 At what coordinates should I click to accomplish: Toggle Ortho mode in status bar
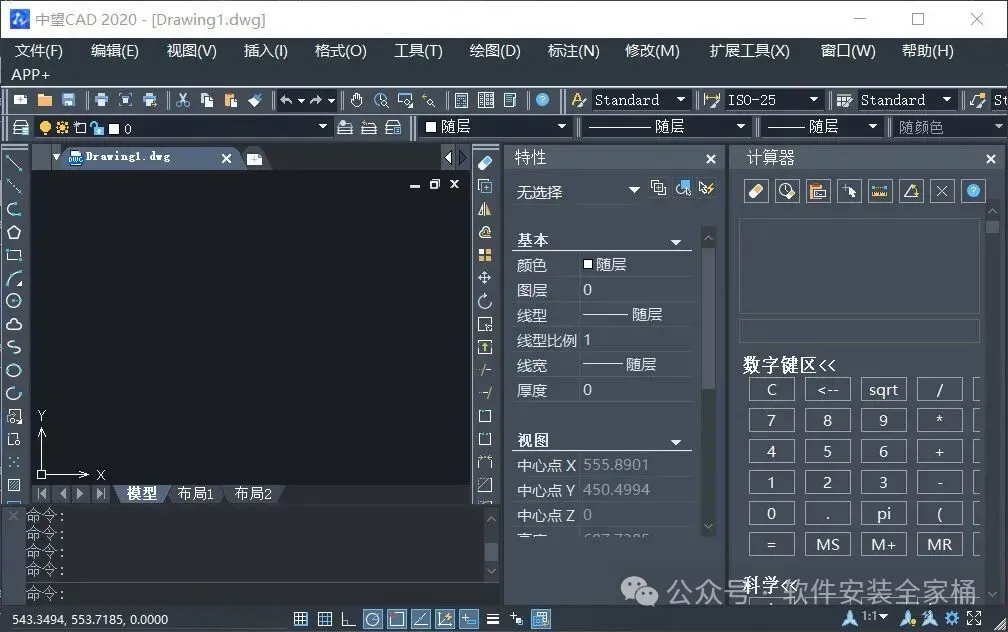click(348, 618)
